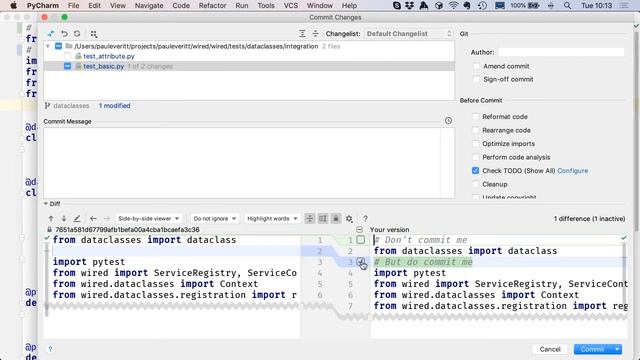640x360 pixels.
Task: Click the Revert (rollback) arrow icon
Action: tap(64, 34)
